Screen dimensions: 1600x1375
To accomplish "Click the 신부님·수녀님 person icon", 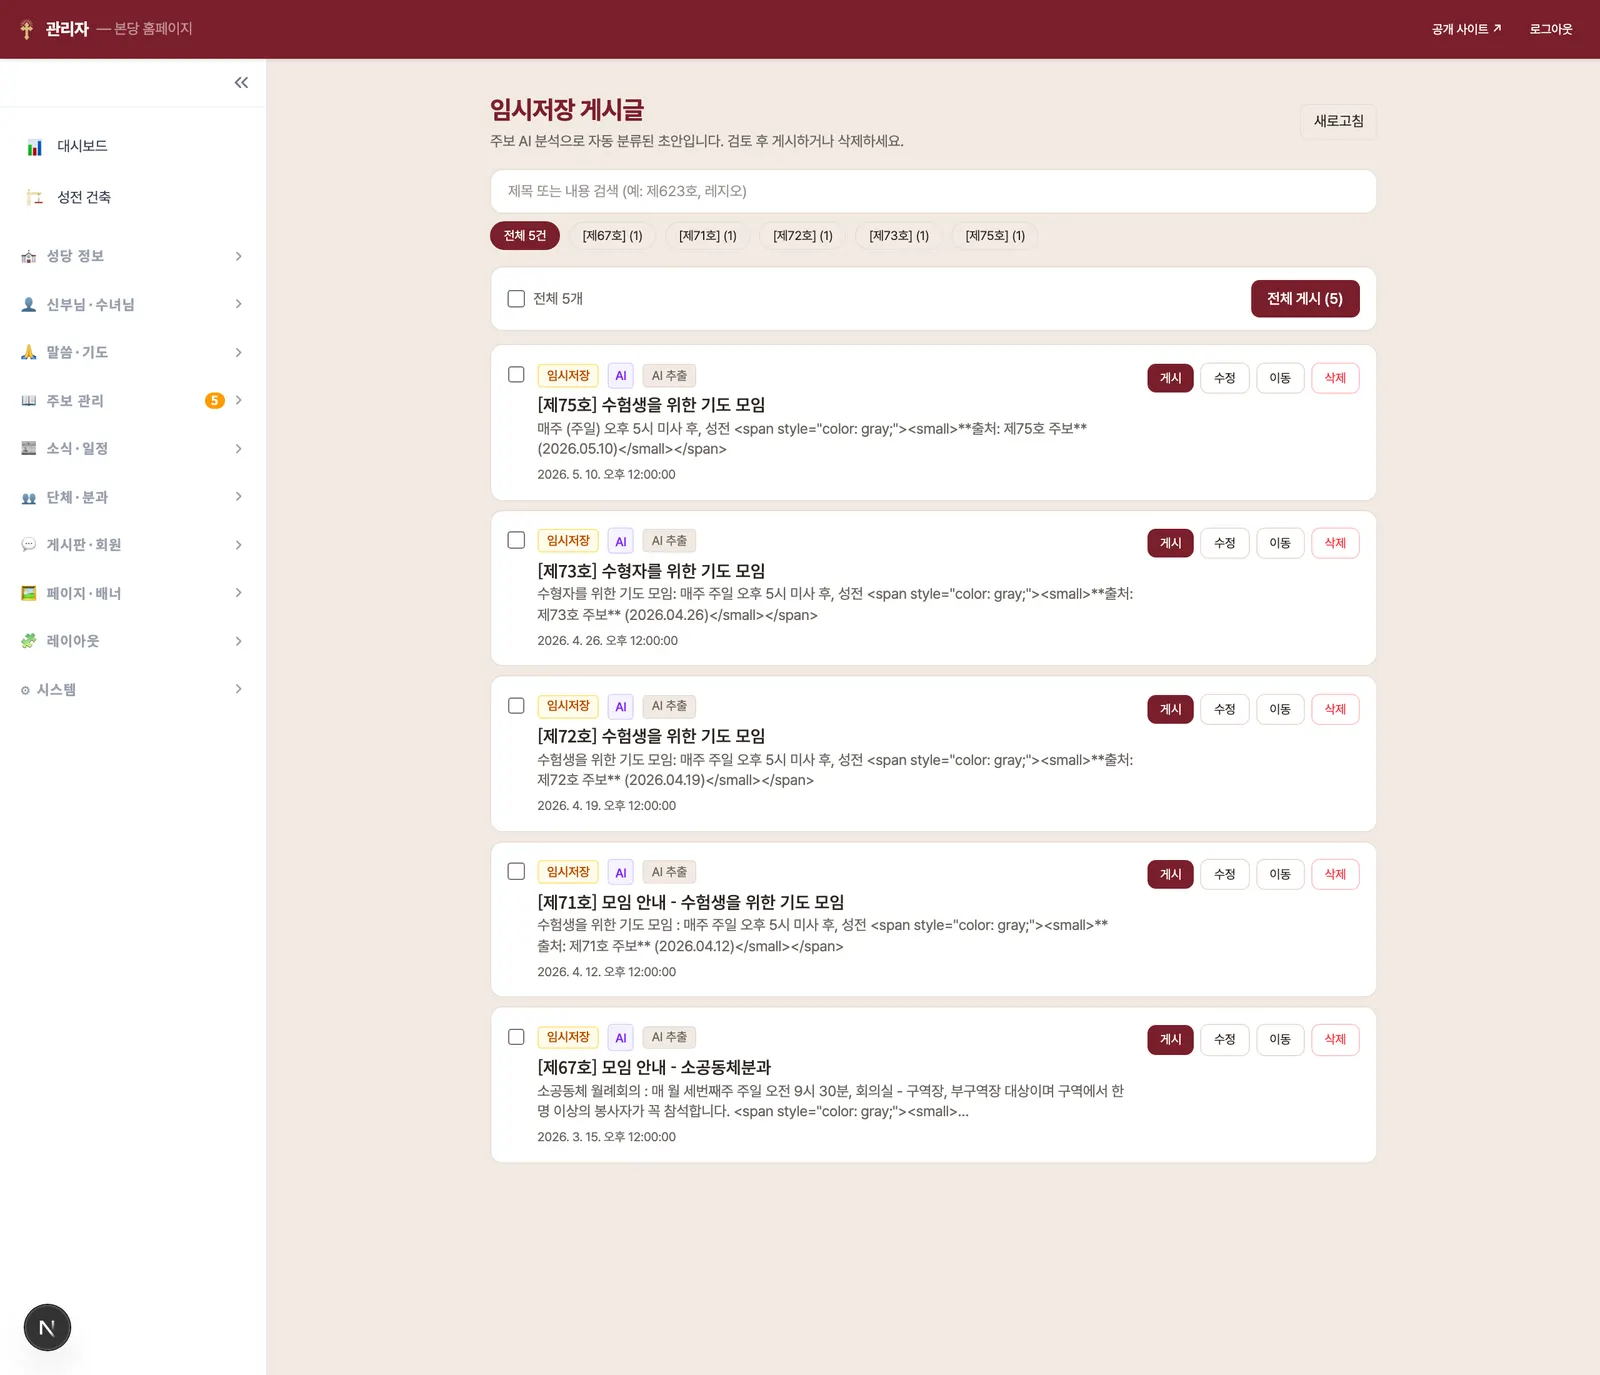I will [29, 305].
